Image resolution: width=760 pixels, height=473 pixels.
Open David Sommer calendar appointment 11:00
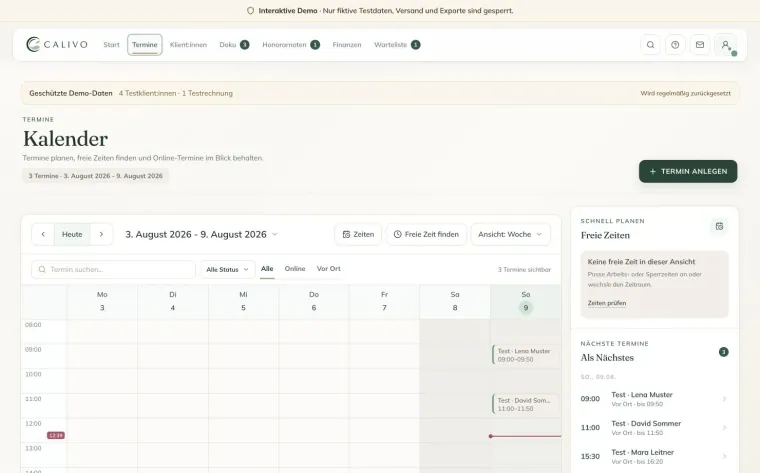tap(525, 404)
